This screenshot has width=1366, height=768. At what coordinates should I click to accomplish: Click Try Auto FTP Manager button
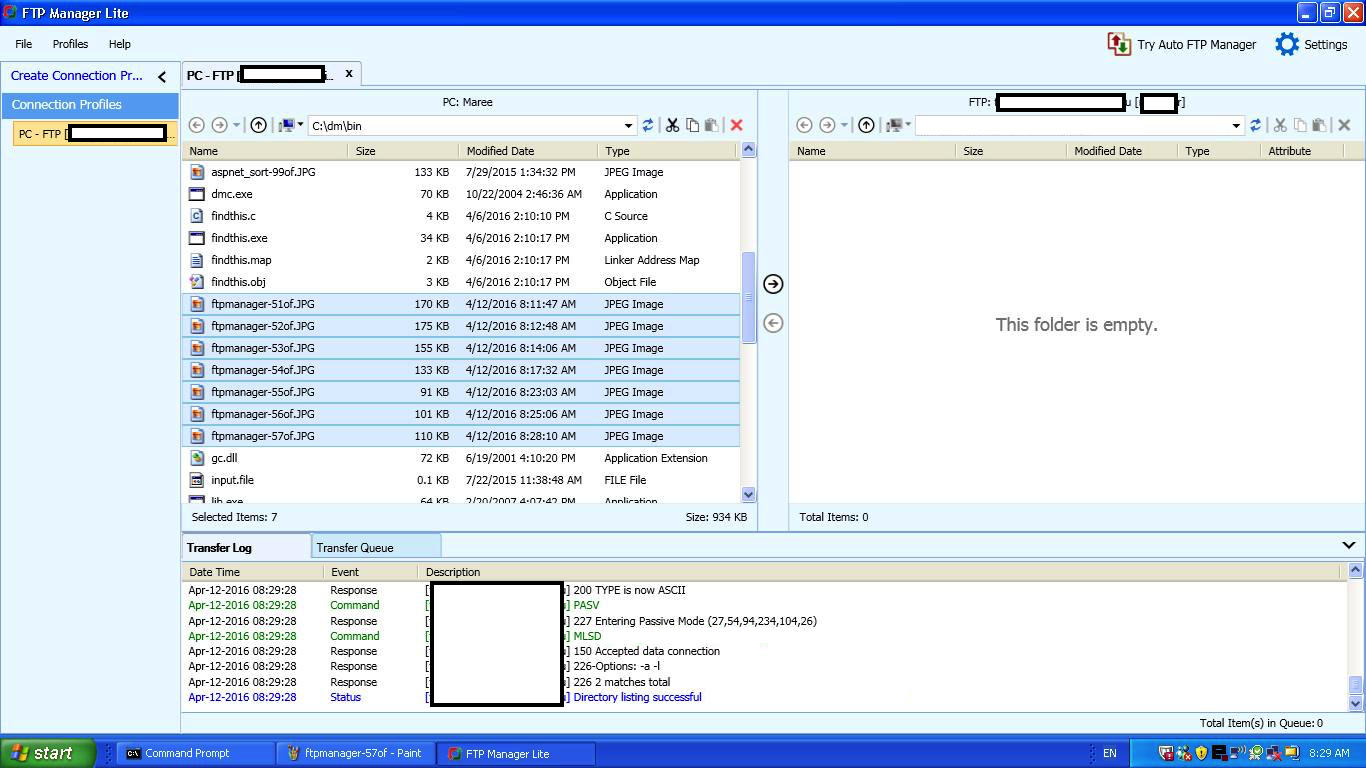tap(1182, 44)
